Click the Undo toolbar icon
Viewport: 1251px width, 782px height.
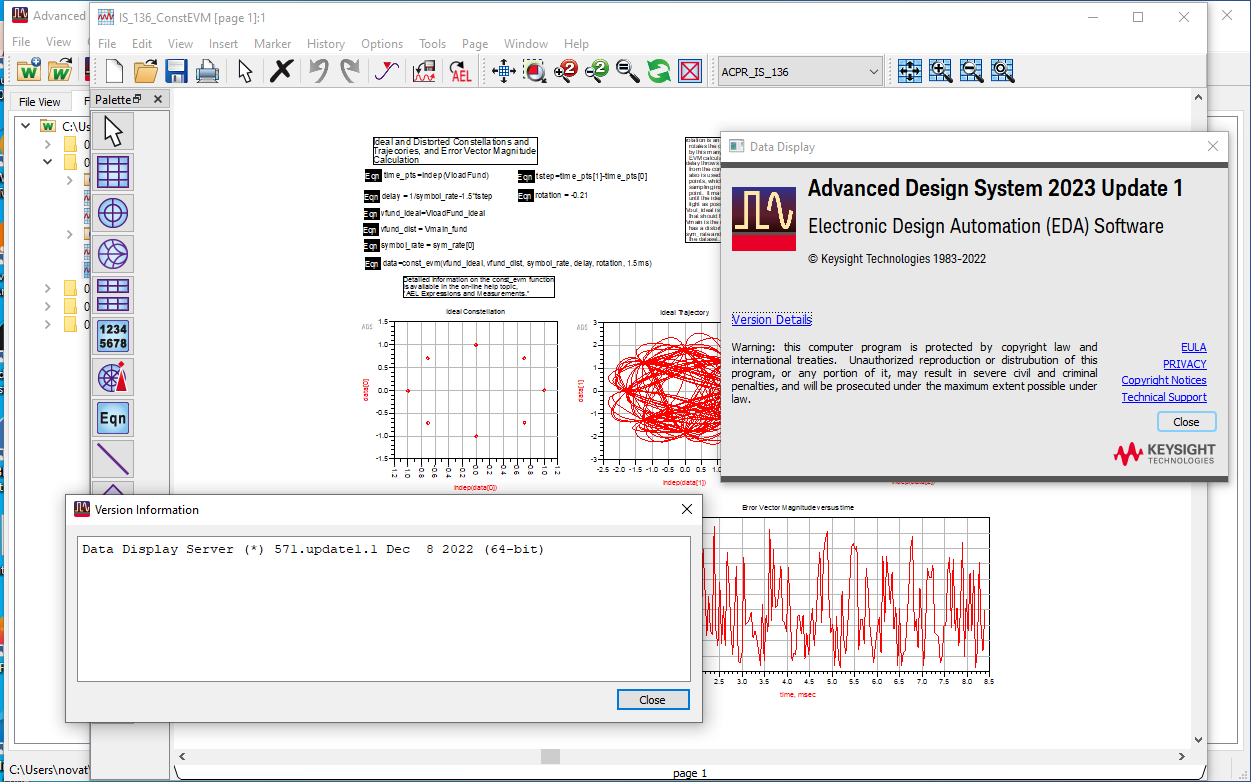pos(318,71)
